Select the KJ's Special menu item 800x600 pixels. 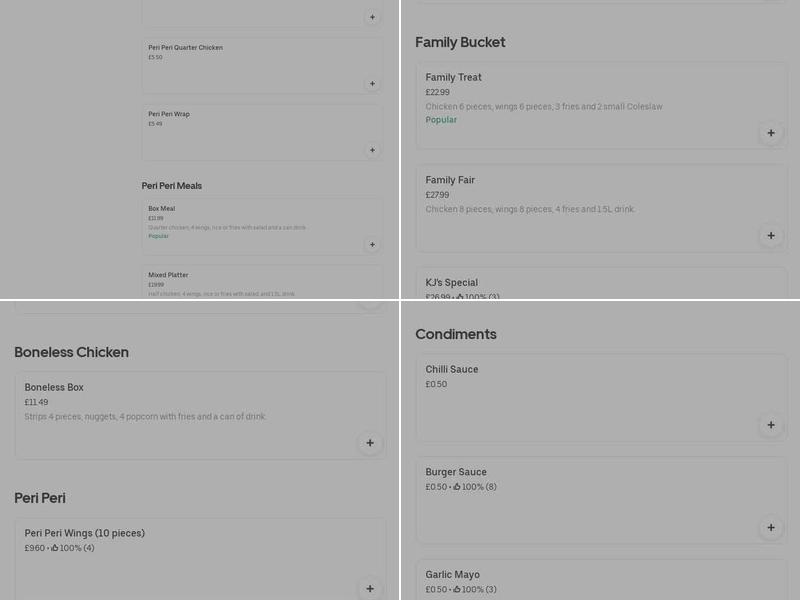[451, 283]
